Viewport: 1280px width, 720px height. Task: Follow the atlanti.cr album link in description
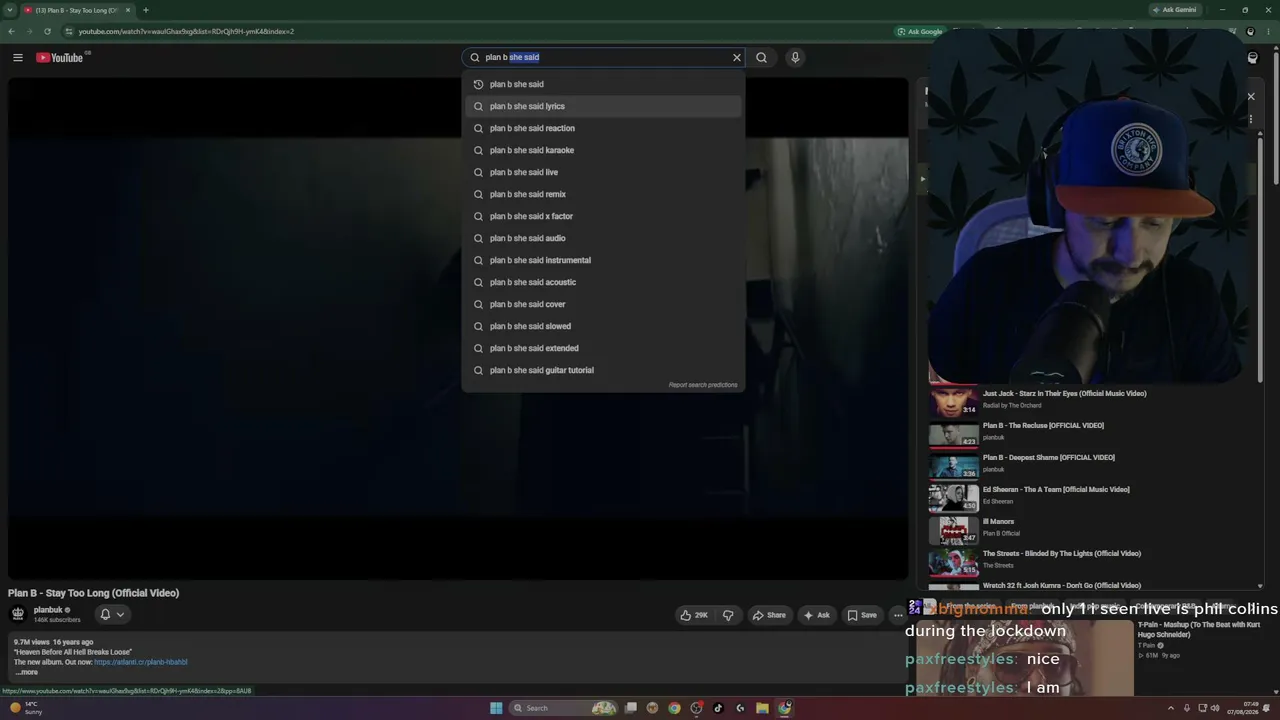pos(140,662)
